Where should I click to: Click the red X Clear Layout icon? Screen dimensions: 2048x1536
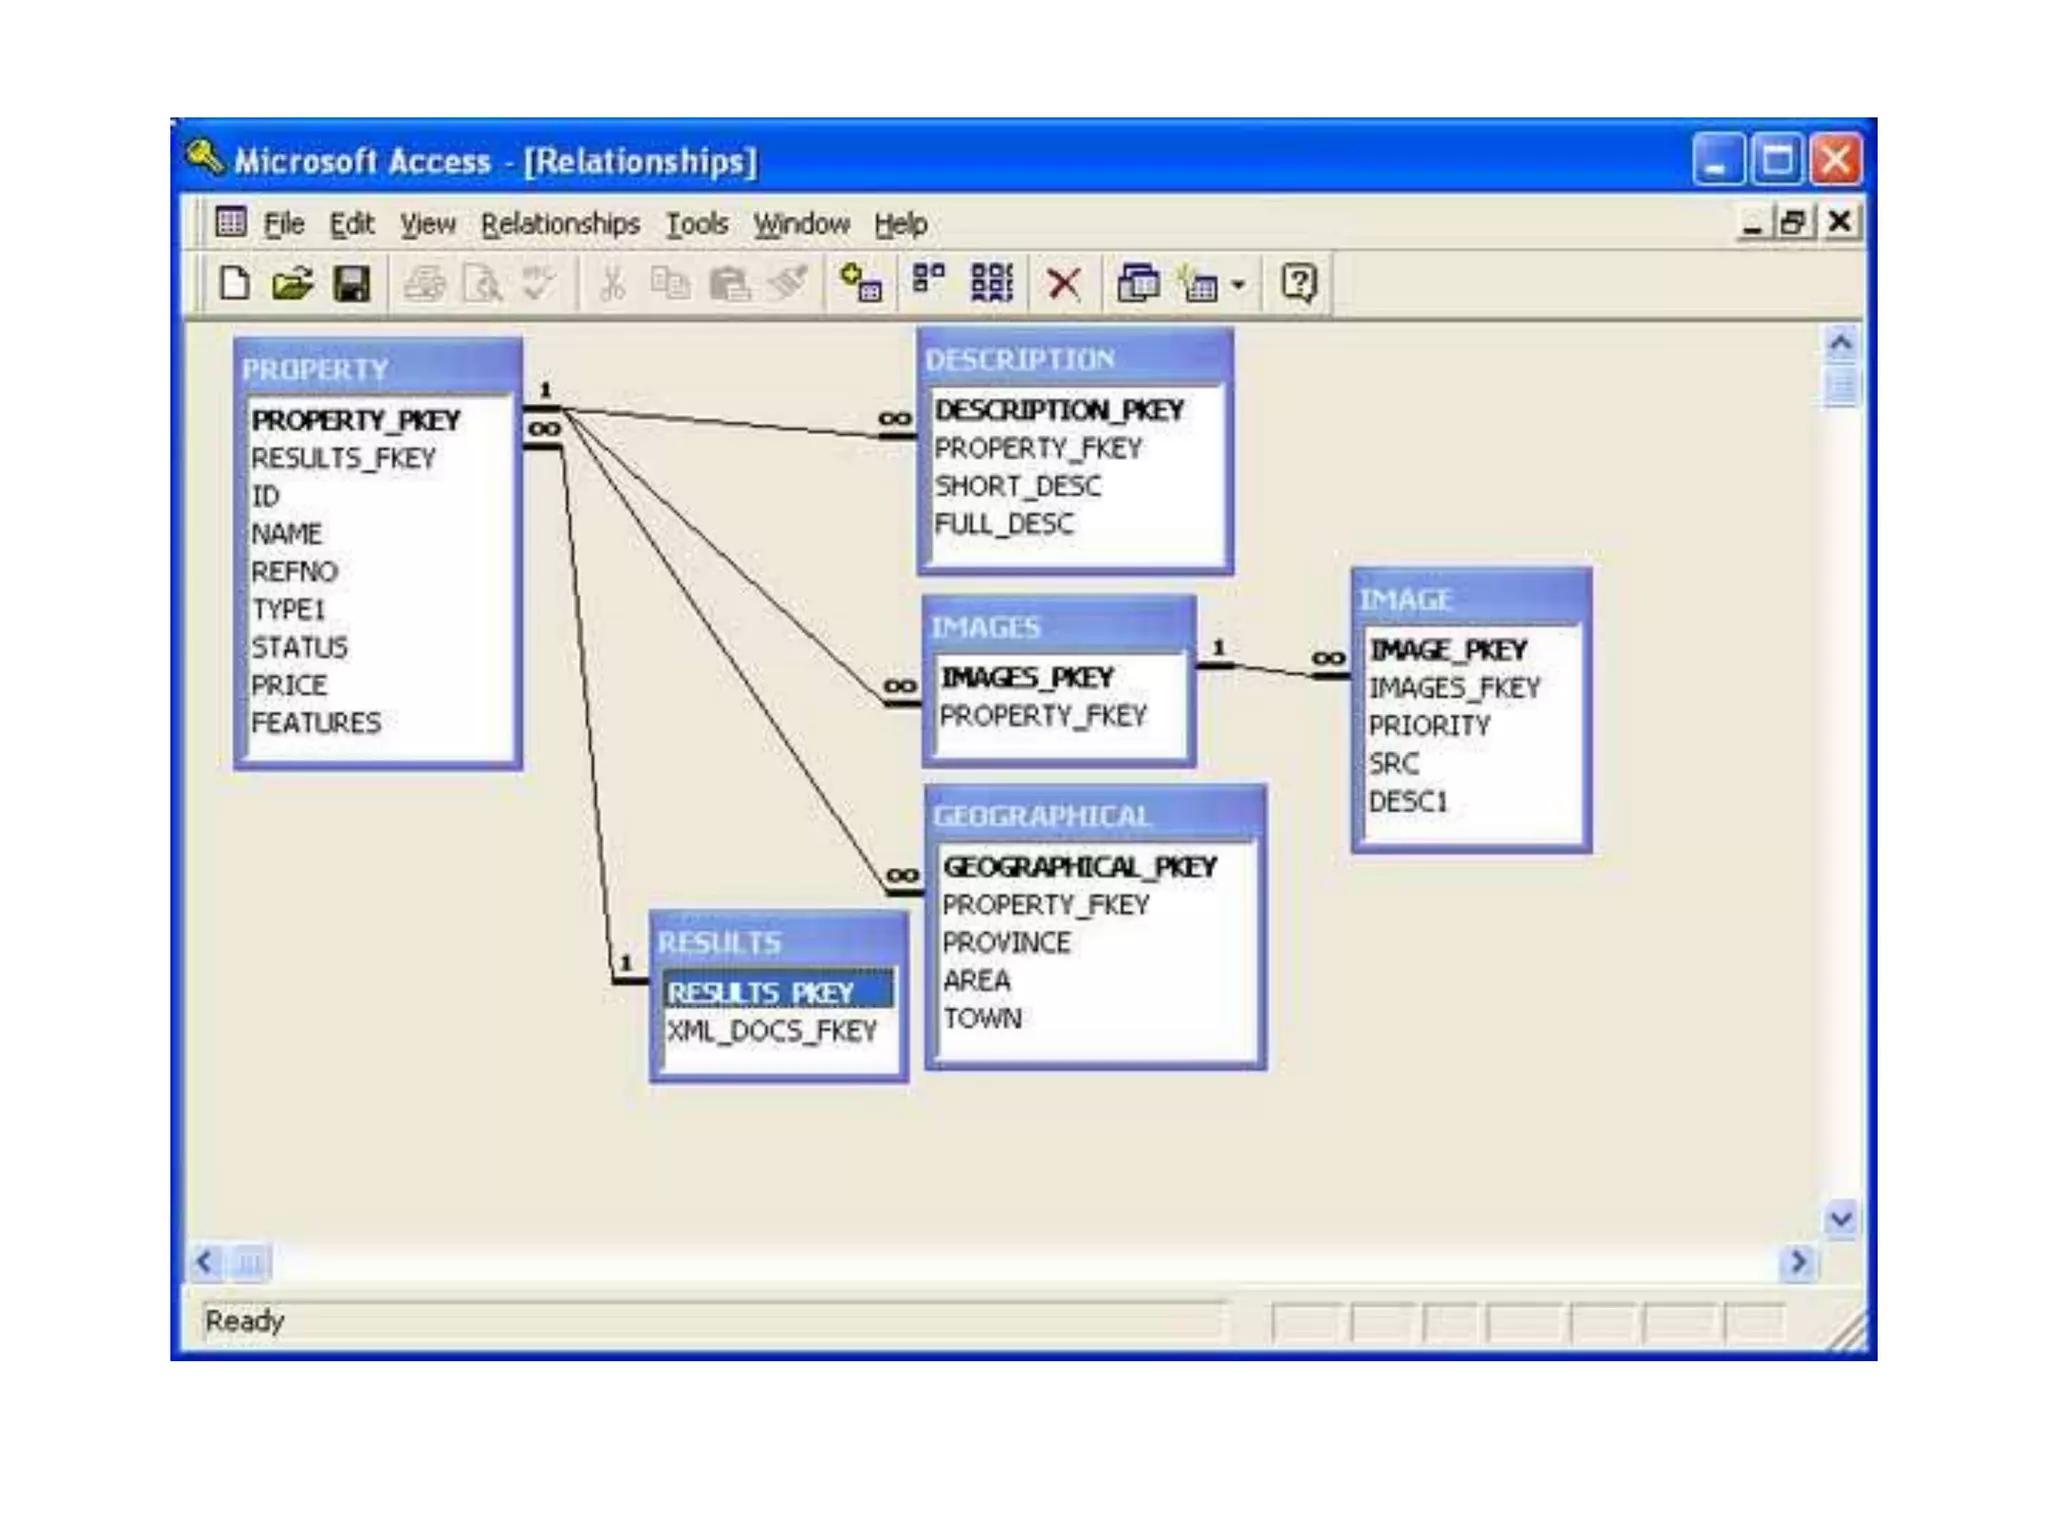[x=1063, y=284]
